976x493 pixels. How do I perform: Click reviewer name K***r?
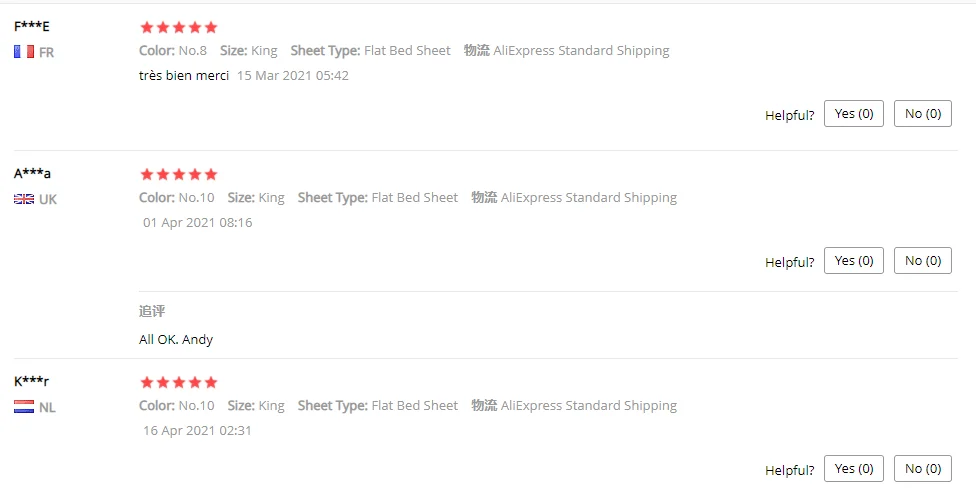tap(32, 381)
